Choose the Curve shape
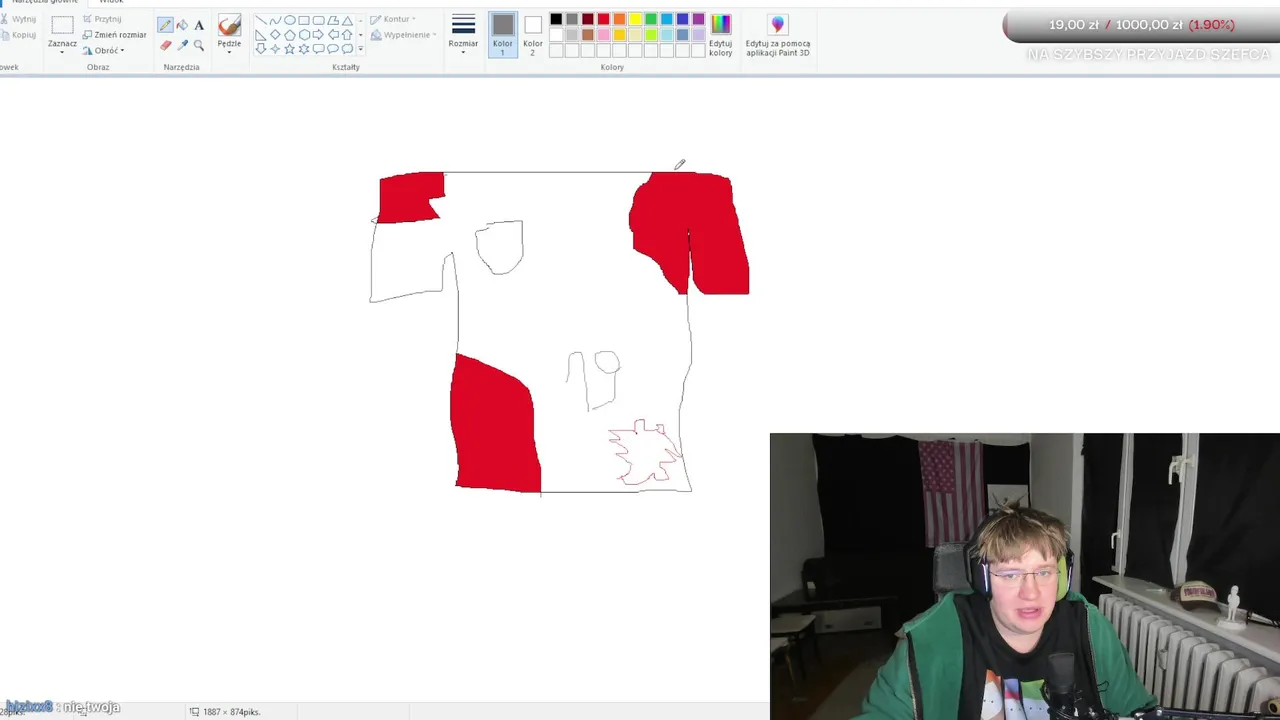This screenshot has height=720, width=1280. pos(275,20)
